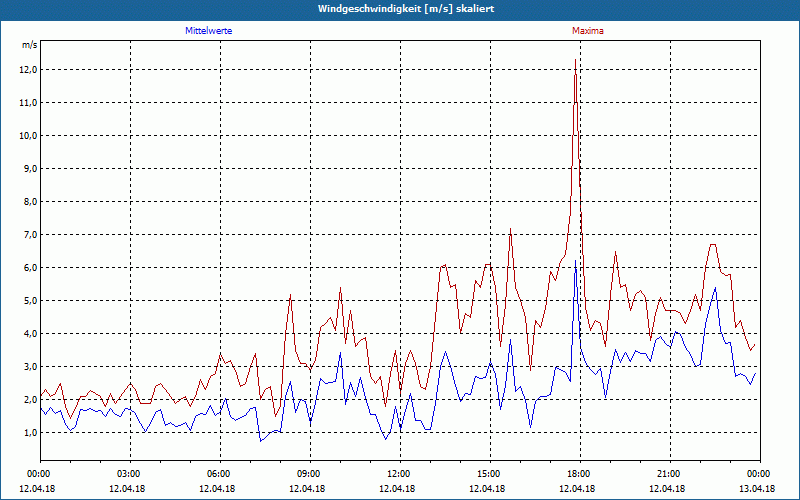Click the x-axis time label '15:00'
Image resolution: width=800 pixels, height=500 pixels.
tap(490, 474)
